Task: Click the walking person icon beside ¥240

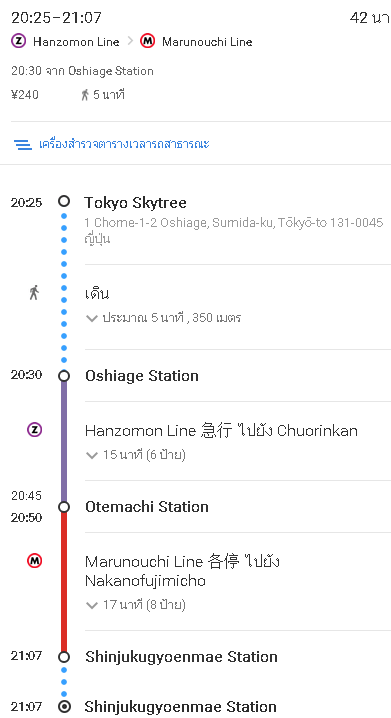Action: [x=85, y=95]
